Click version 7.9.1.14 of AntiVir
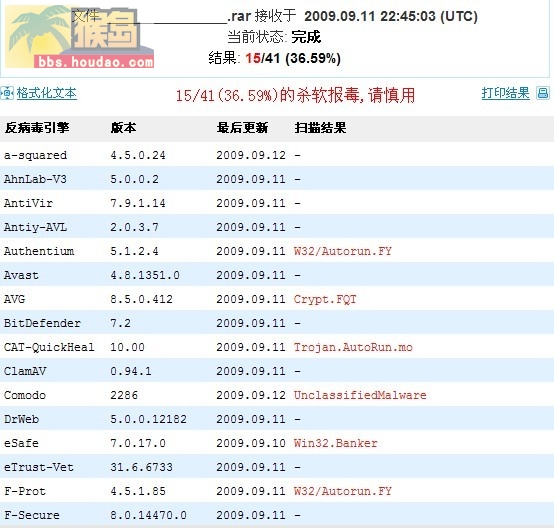 [138, 203]
